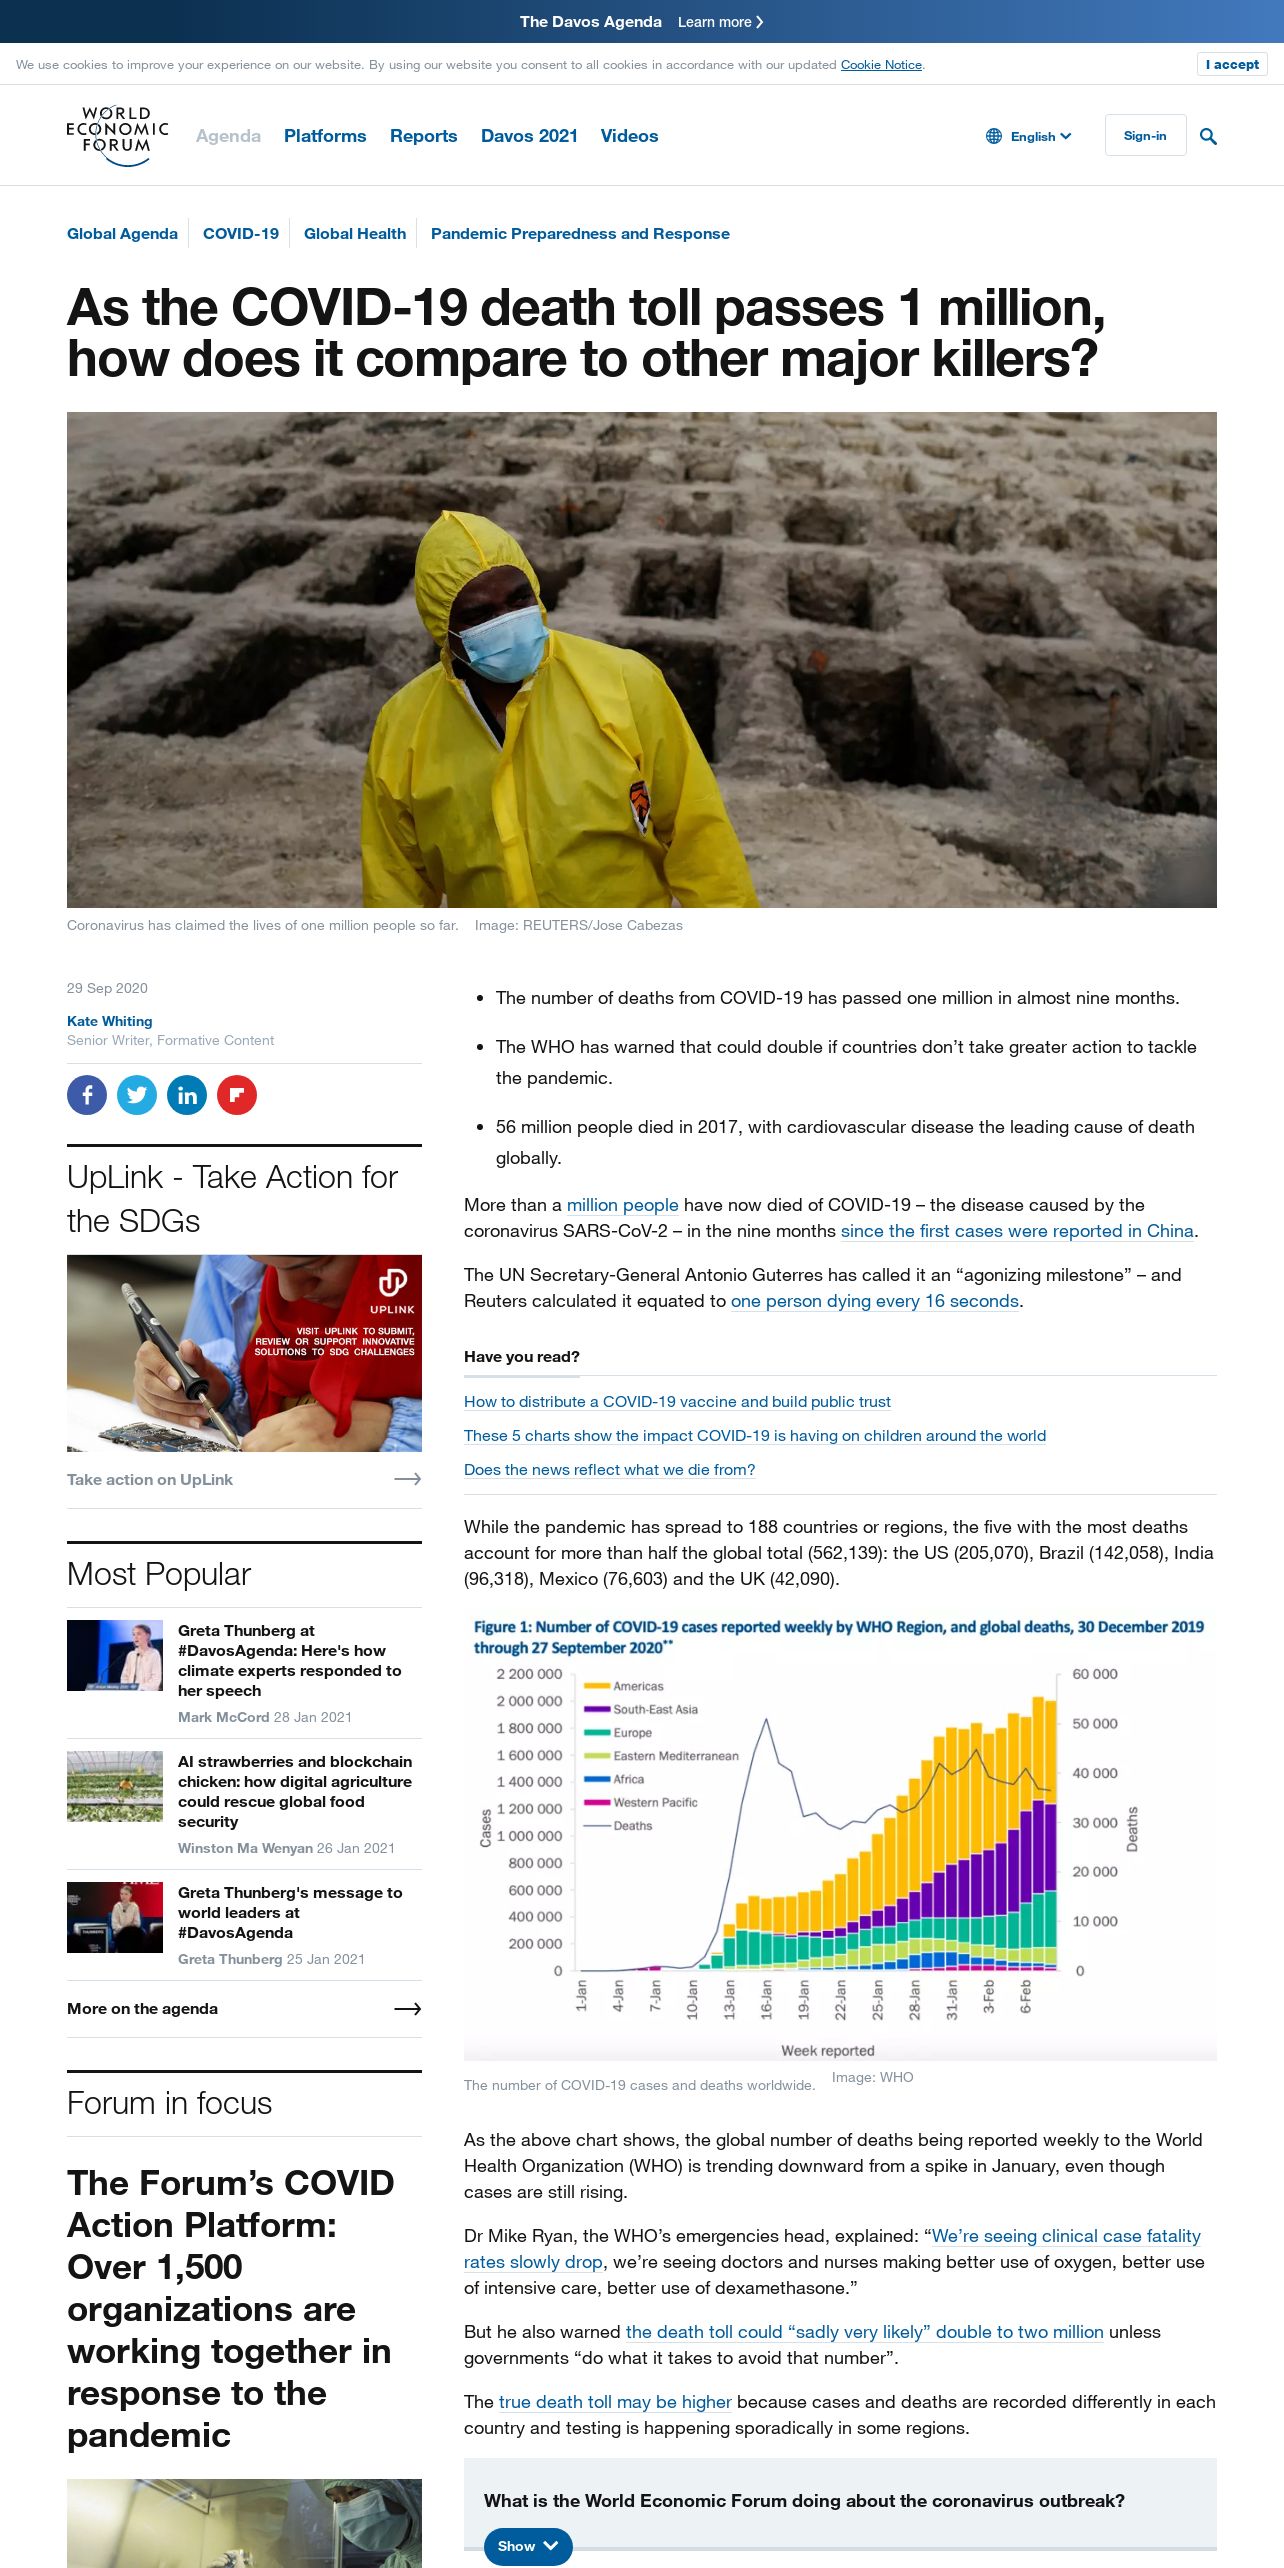The height and width of the screenshot is (2568, 1284).
Task: Share article on LinkedIn icon
Action: pyautogui.click(x=187, y=1095)
